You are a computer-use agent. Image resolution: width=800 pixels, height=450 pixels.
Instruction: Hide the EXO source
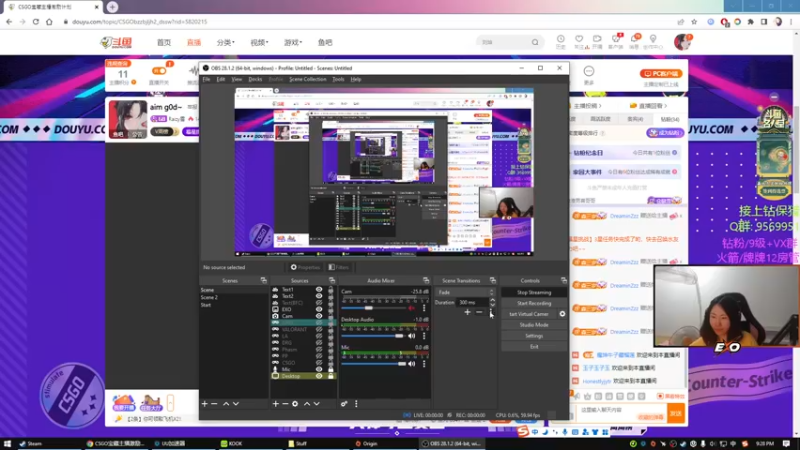pos(319,309)
